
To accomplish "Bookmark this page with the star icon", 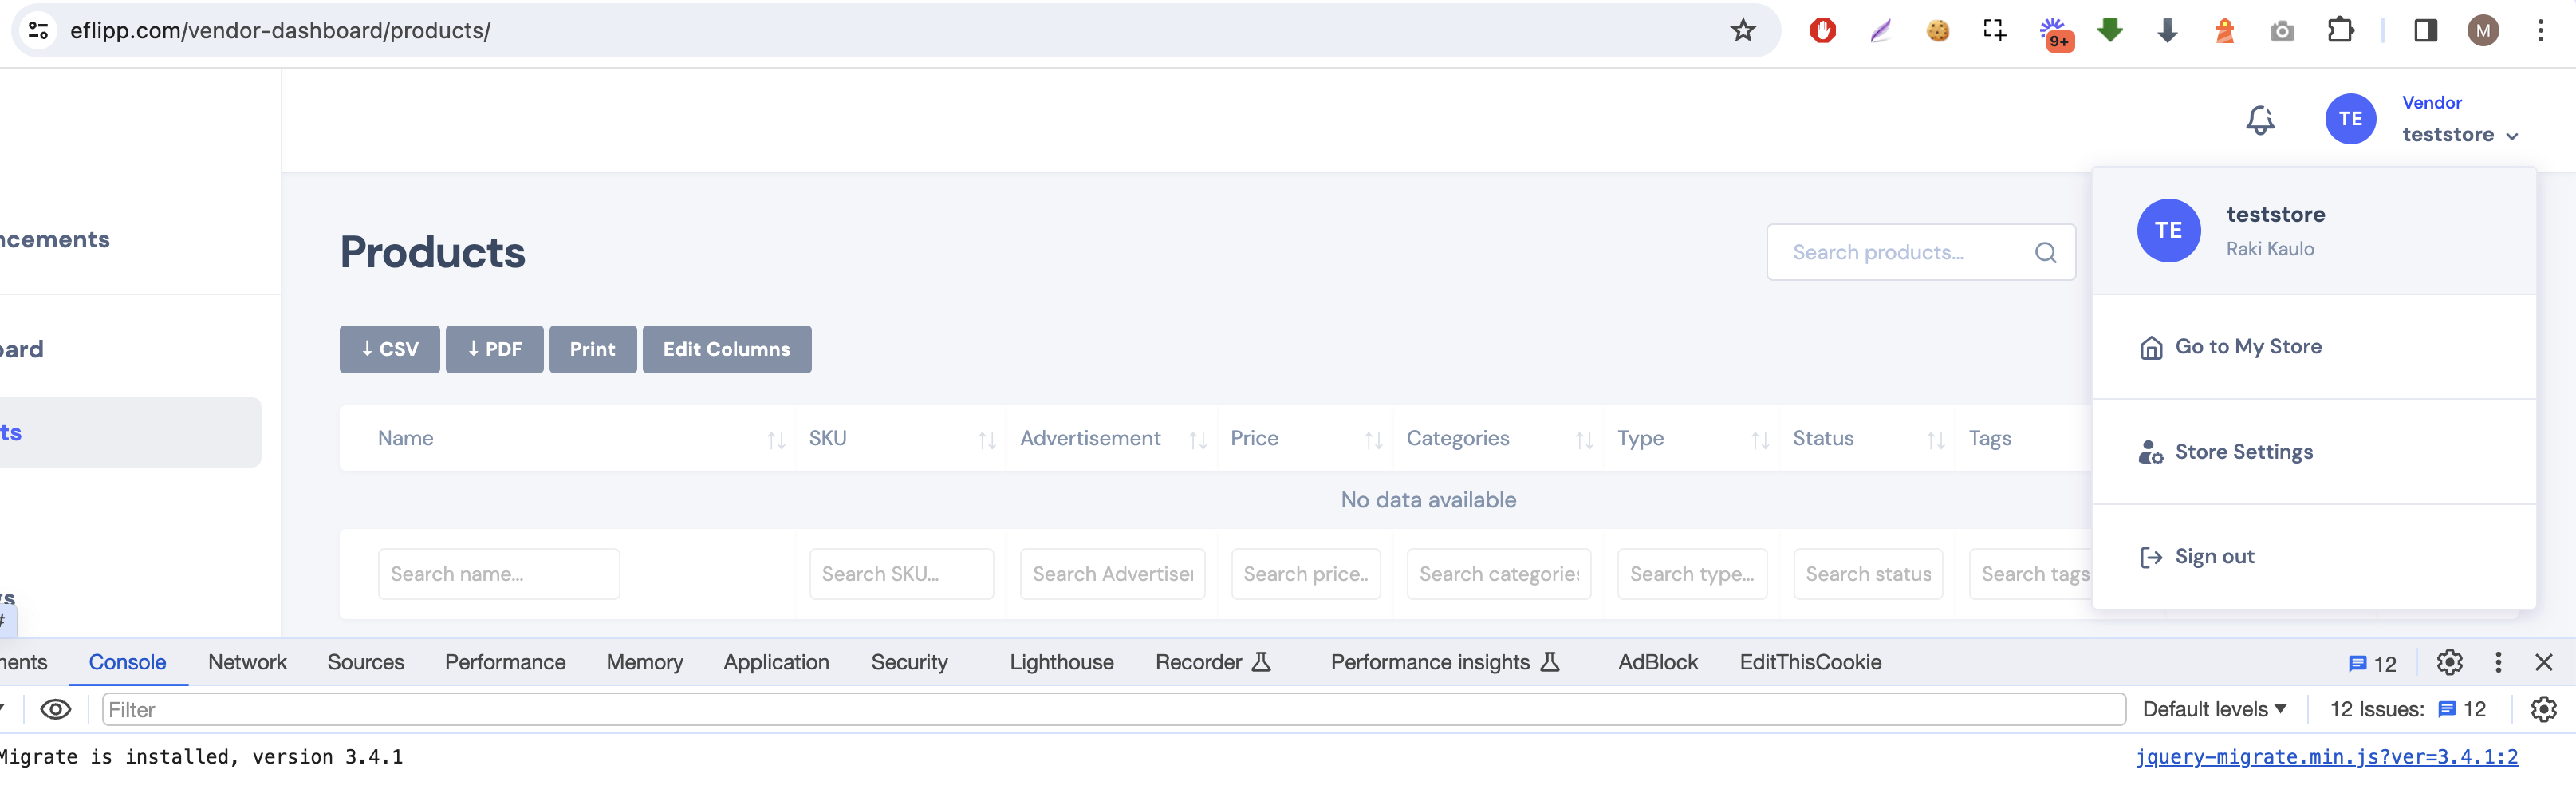I will (x=1743, y=30).
